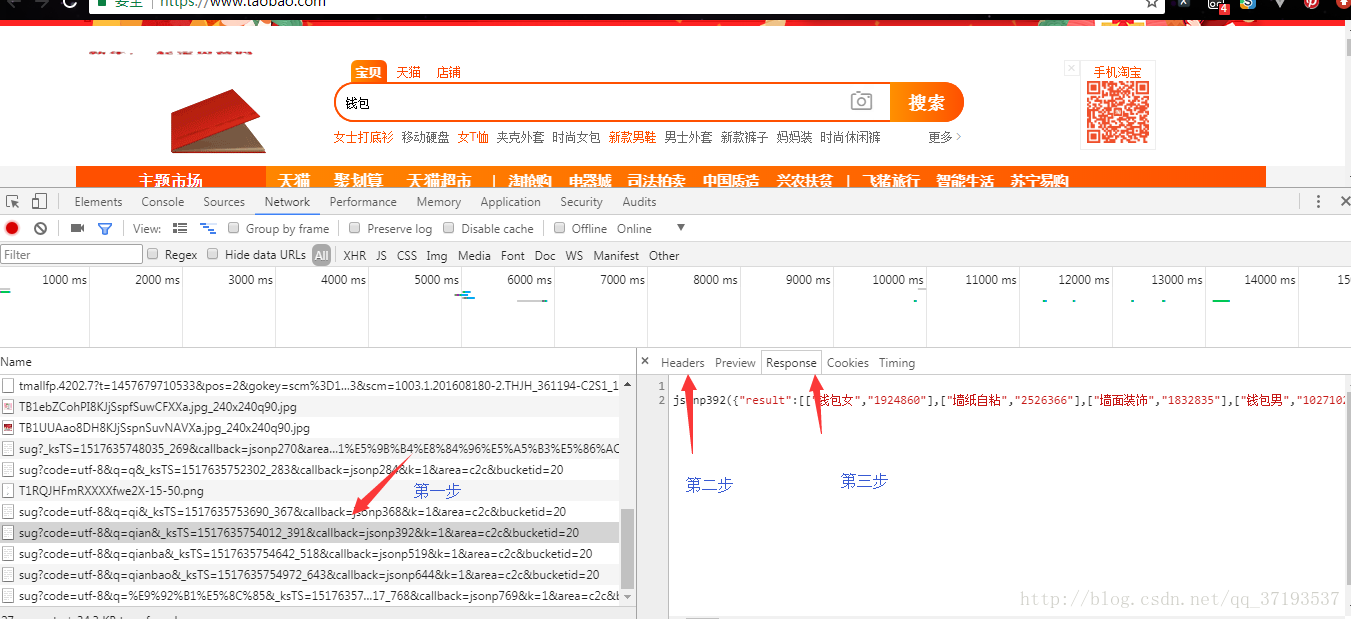Filter requests by WS type
Image resolution: width=1351 pixels, height=619 pixels.
click(574, 255)
